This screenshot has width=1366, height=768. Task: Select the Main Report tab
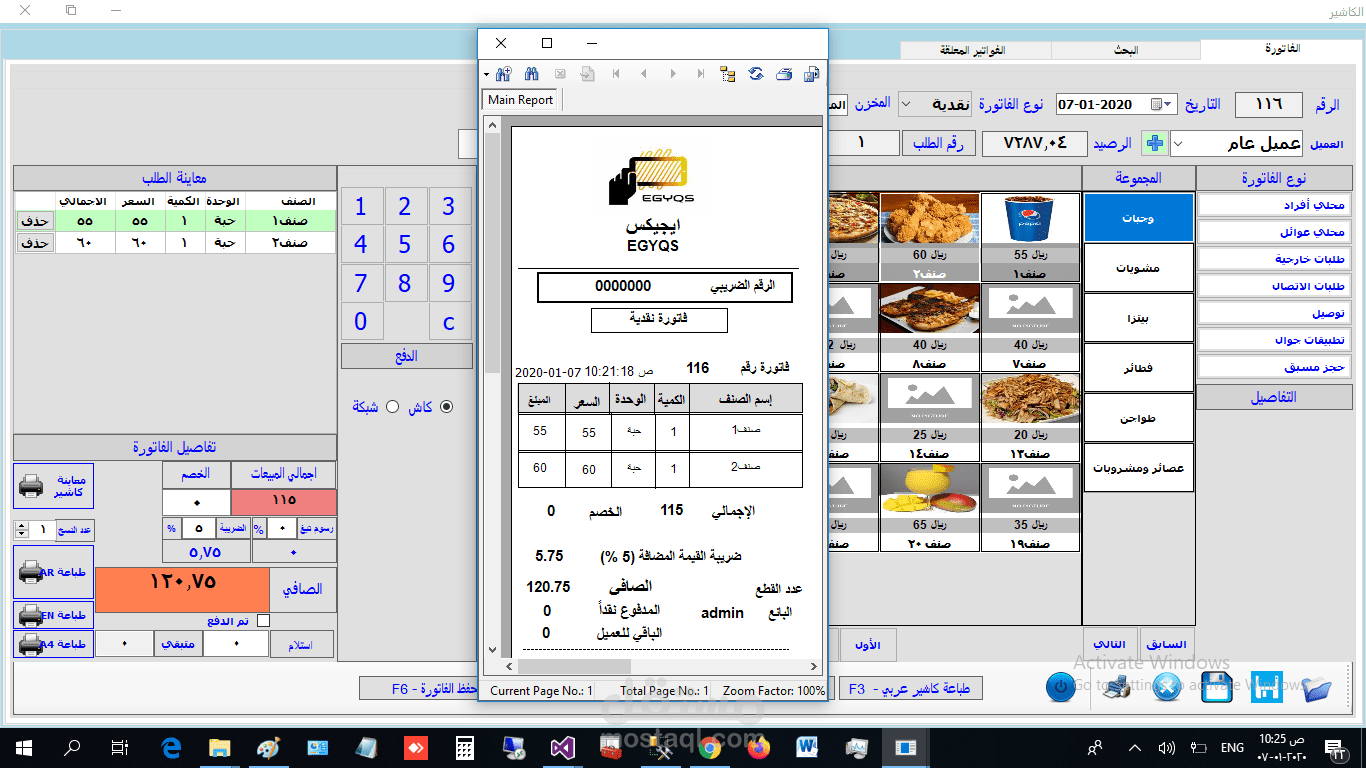[521, 100]
